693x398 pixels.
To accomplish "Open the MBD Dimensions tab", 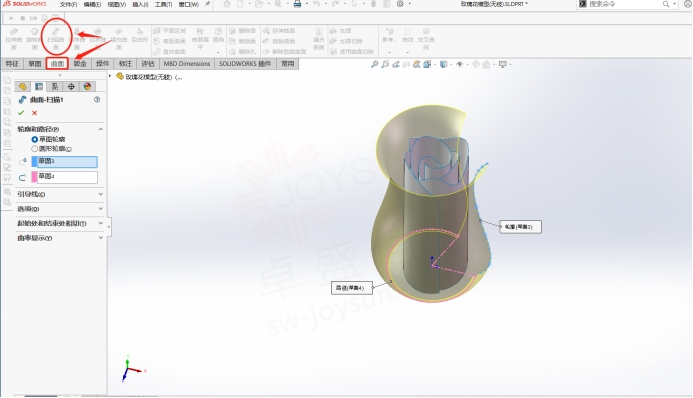I will [x=187, y=64].
